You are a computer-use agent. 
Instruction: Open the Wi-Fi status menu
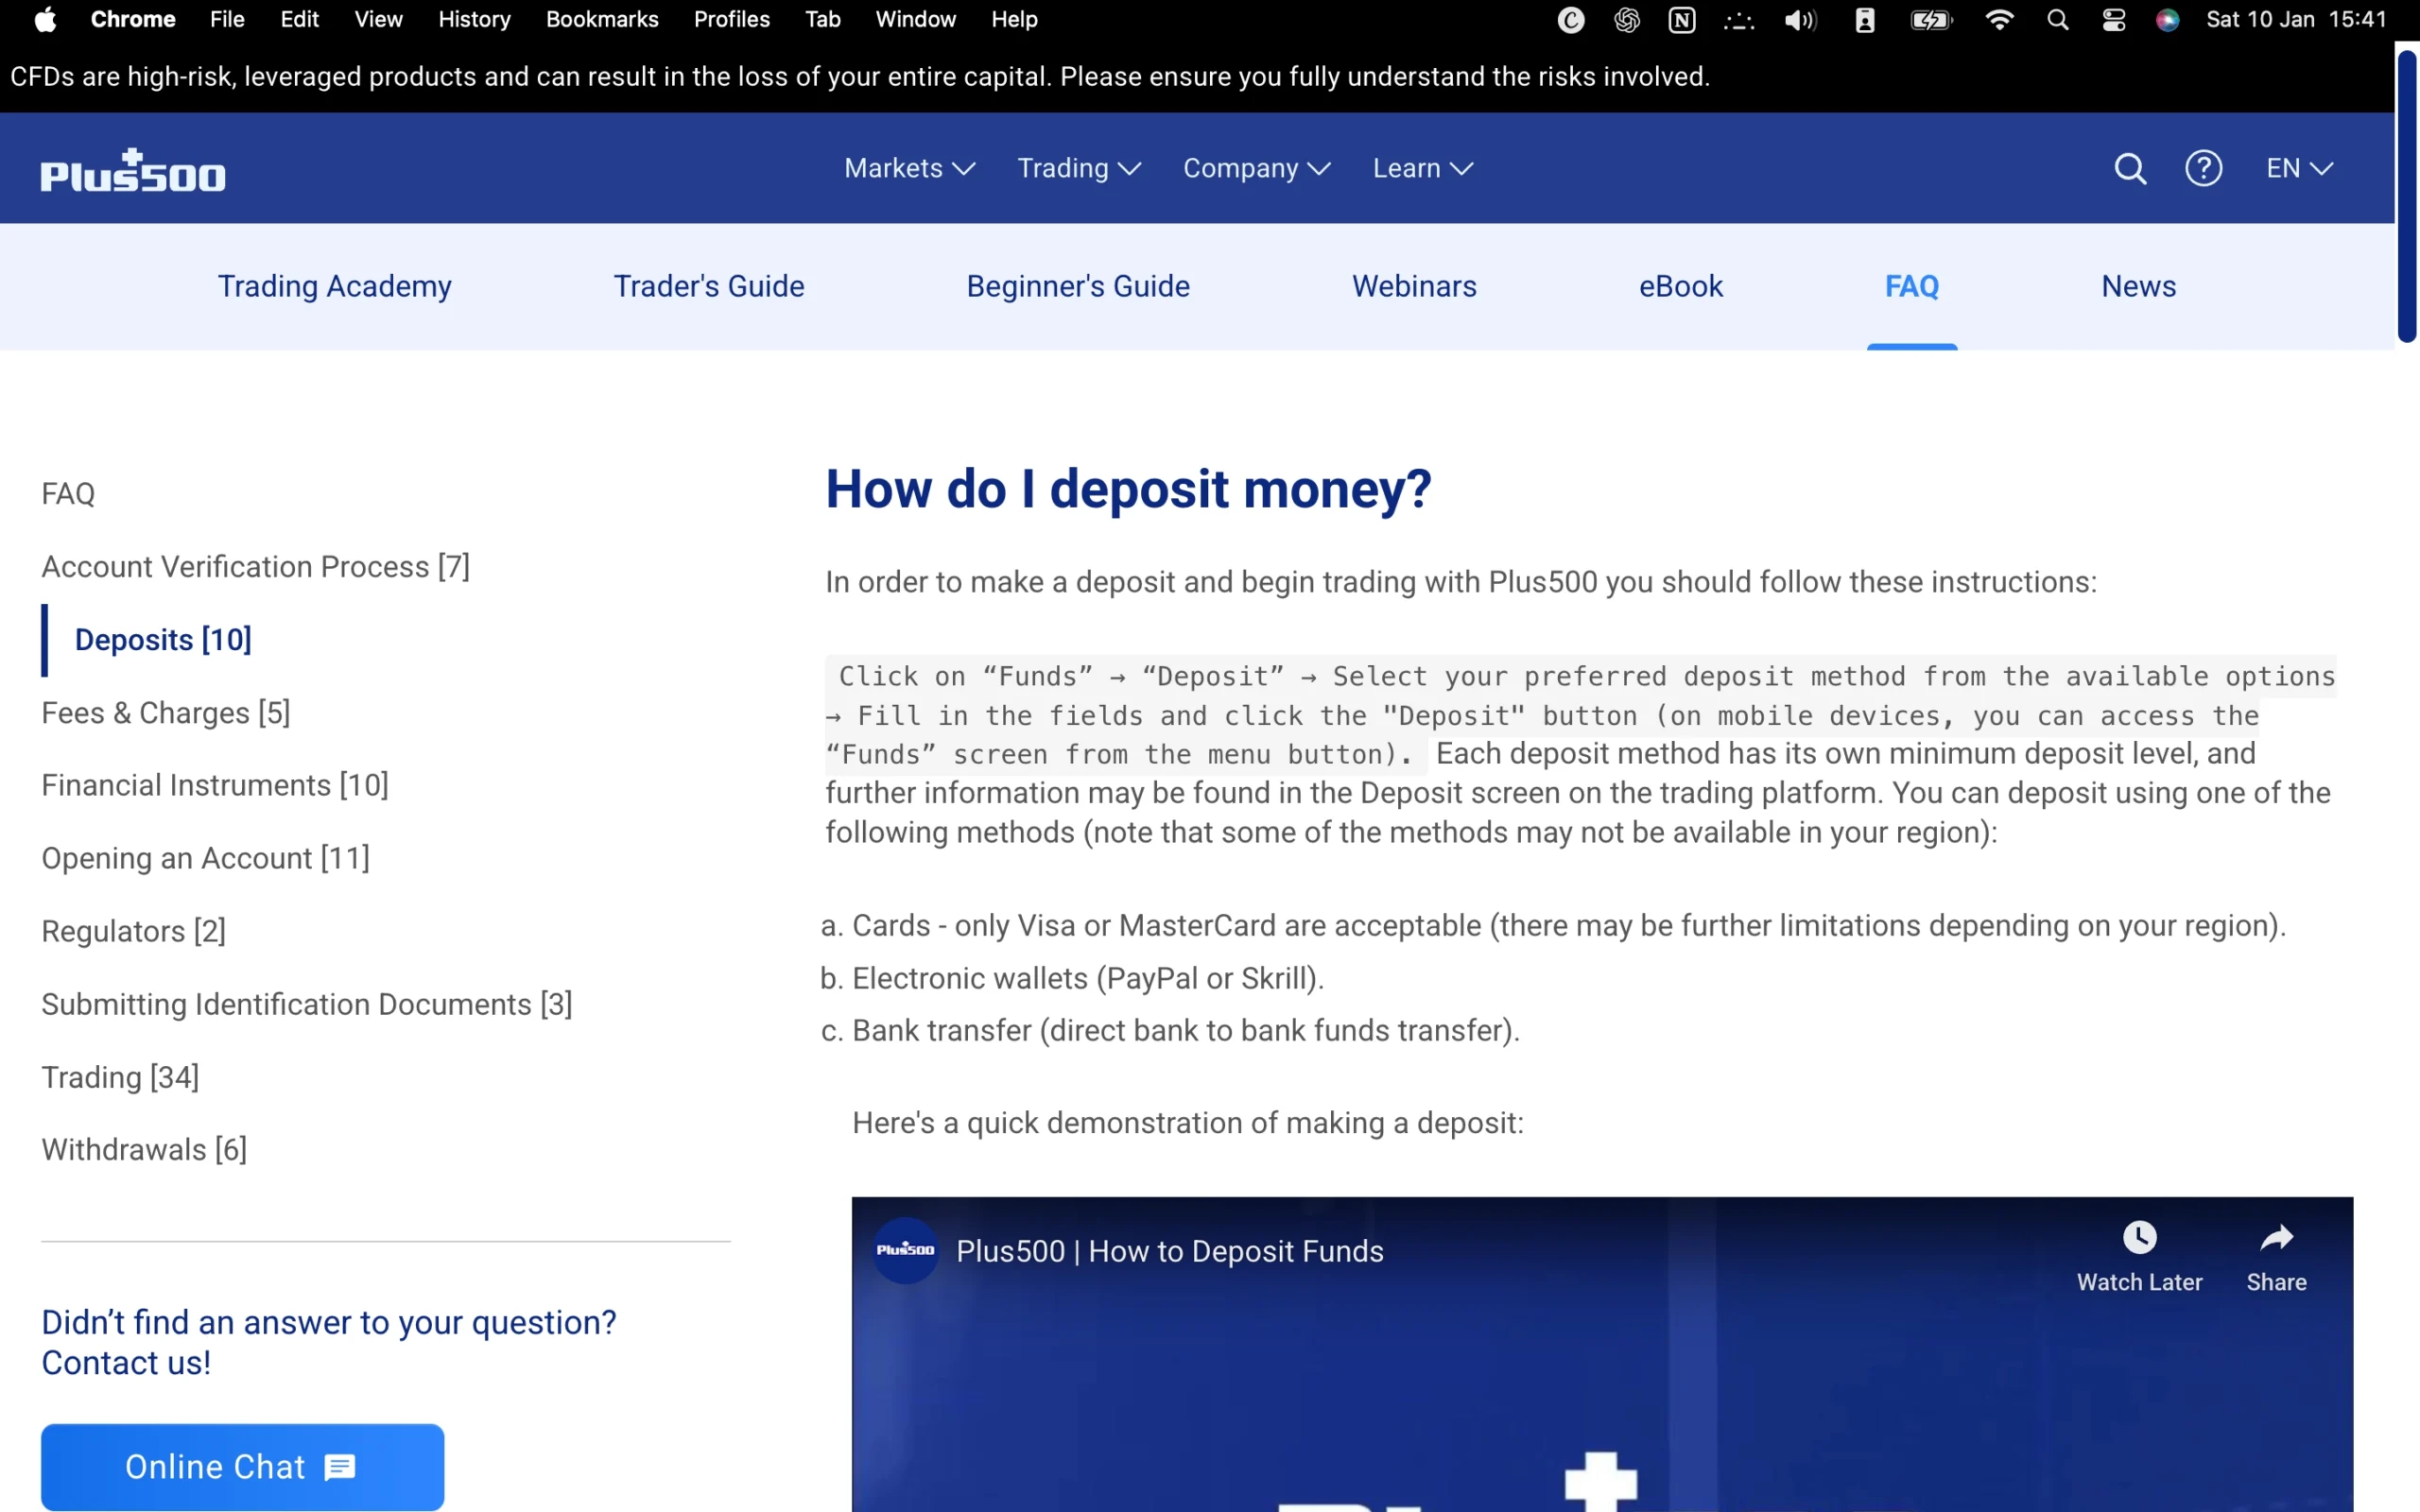click(x=1998, y=19)
